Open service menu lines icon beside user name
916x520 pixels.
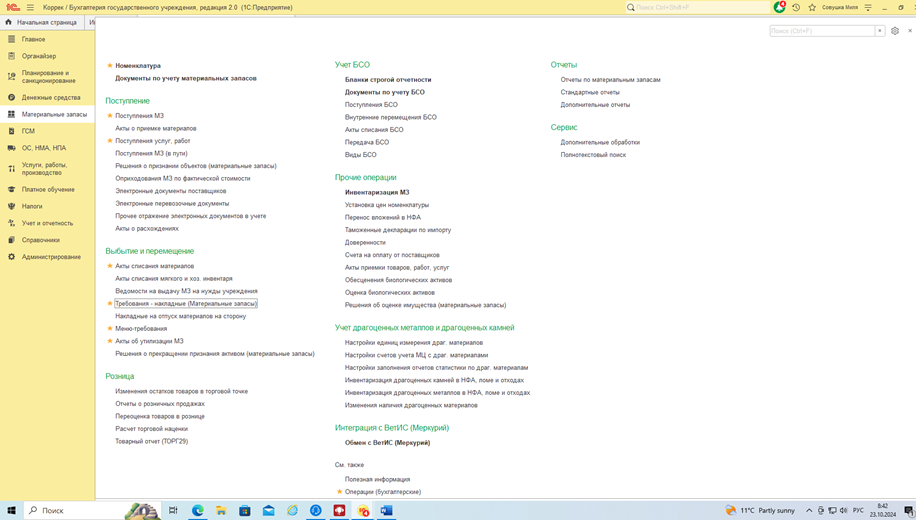pos(868,8)
